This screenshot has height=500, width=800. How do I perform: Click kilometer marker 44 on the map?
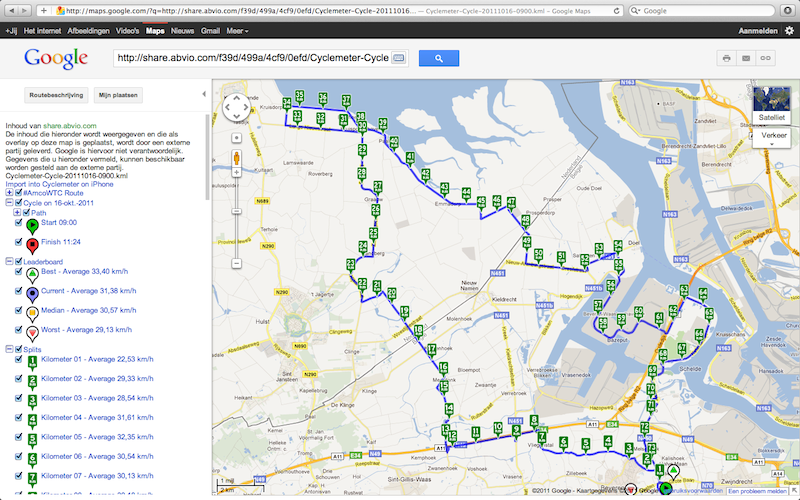pyautogui.click(x=466, y=194)
